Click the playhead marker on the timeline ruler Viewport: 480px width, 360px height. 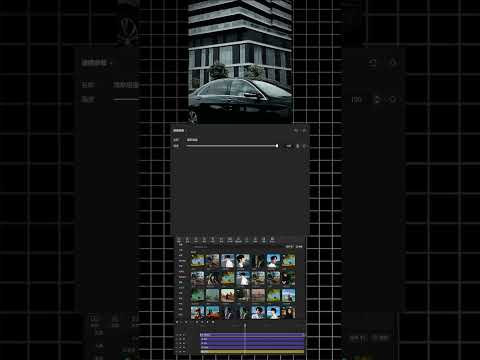click(x=245, y=326)
